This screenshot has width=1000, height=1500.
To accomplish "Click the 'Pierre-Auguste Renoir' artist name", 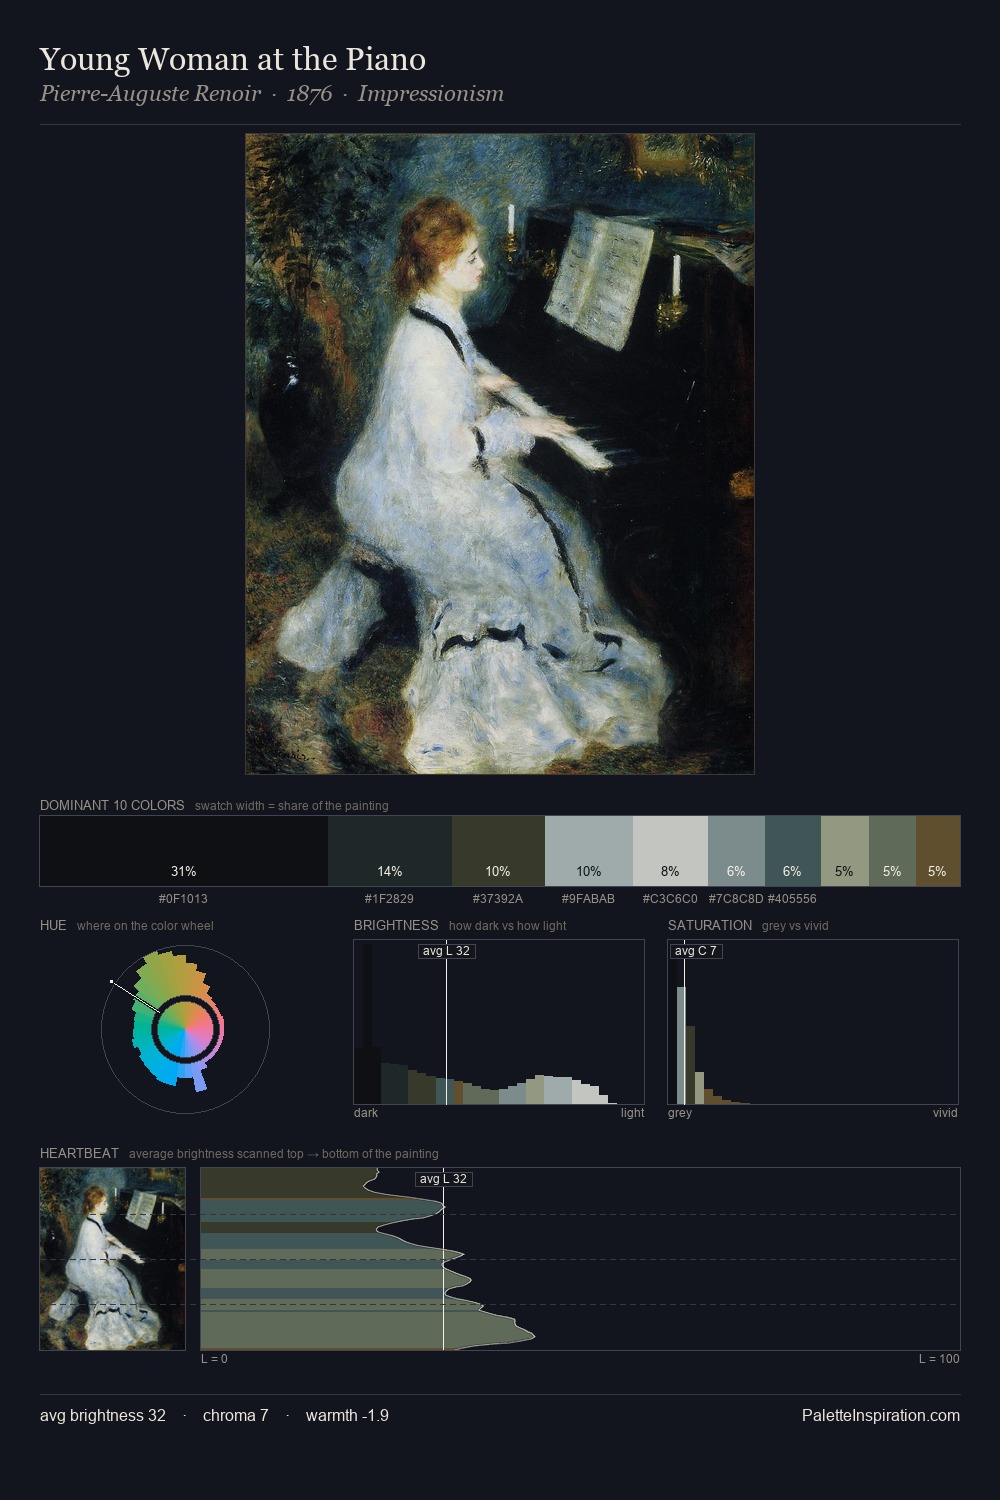I will (150, 94).
